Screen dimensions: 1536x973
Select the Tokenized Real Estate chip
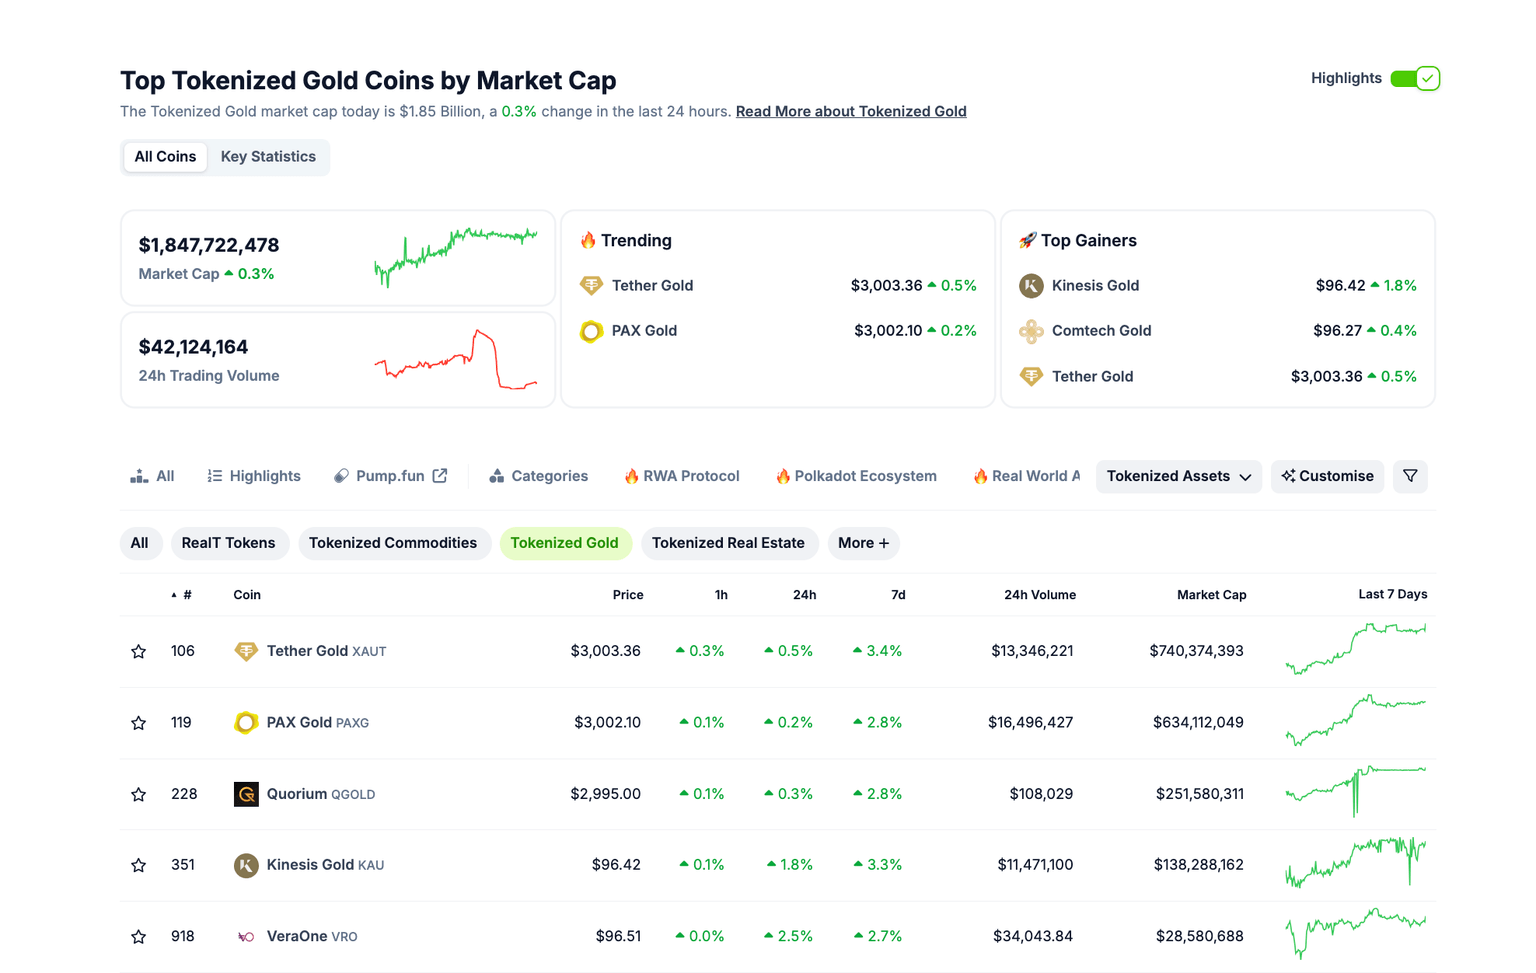click(728, 543)
